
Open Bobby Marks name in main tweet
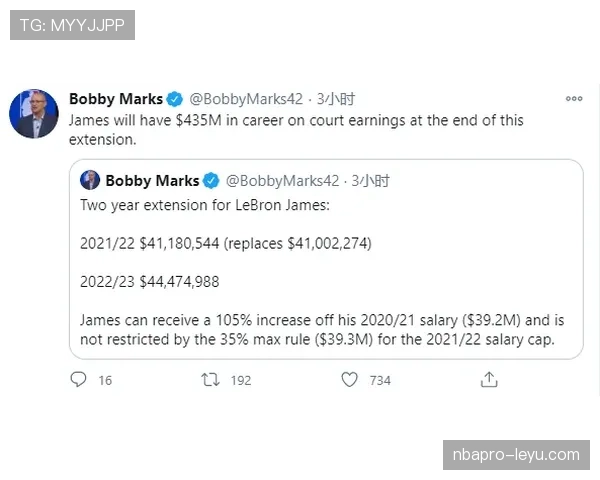115,99
